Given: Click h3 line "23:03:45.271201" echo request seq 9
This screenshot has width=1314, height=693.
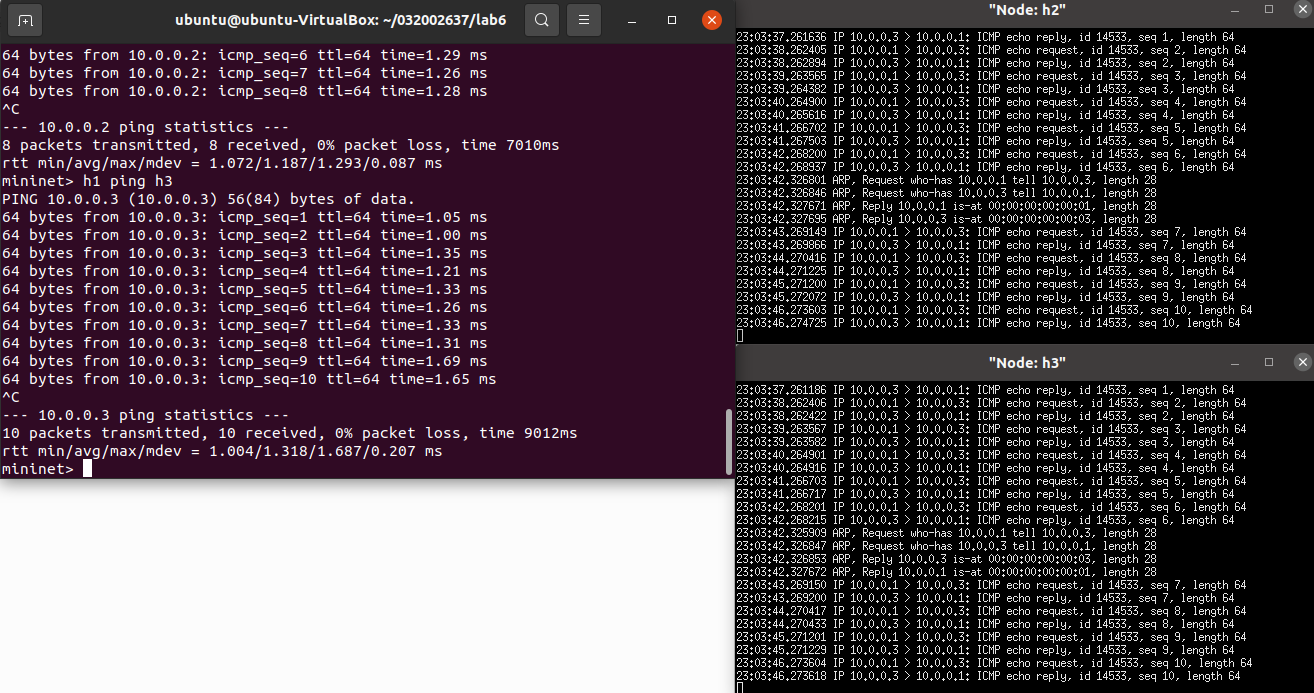Looking at the screenshot, I should 992,637.
